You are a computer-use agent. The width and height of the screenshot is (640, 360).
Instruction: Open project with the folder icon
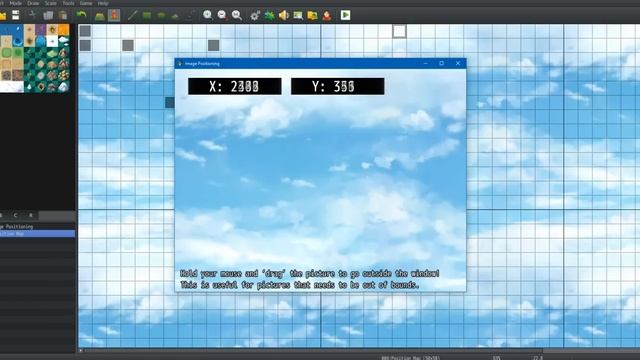pyautogui.click(x=2, y=16)
